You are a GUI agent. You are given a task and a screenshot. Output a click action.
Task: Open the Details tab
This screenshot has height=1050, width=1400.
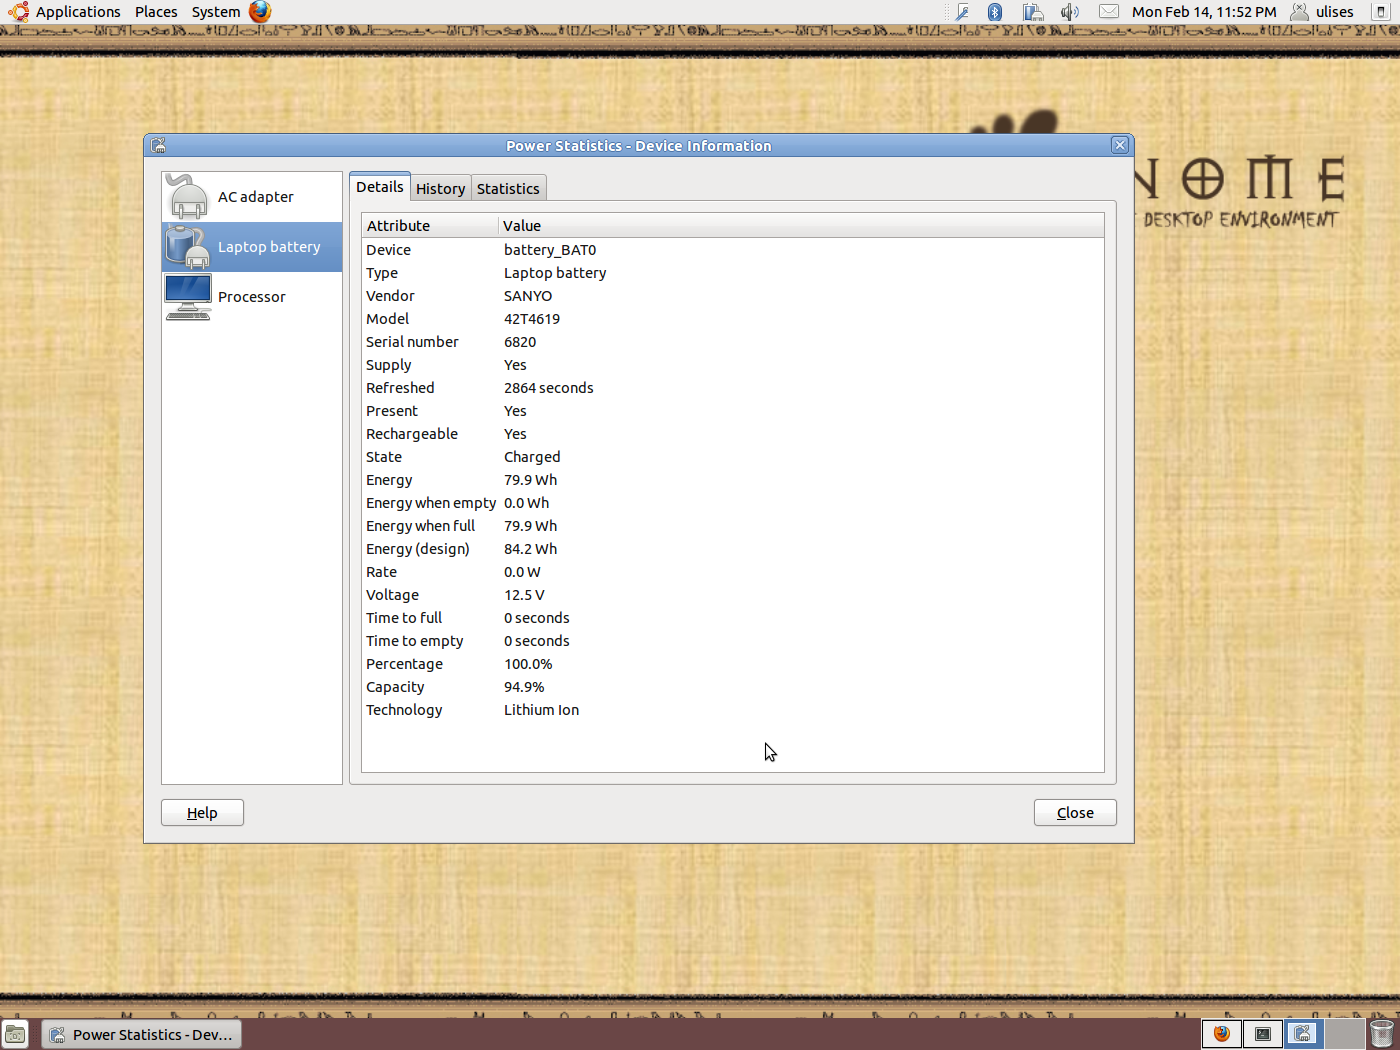coord(380,187)
